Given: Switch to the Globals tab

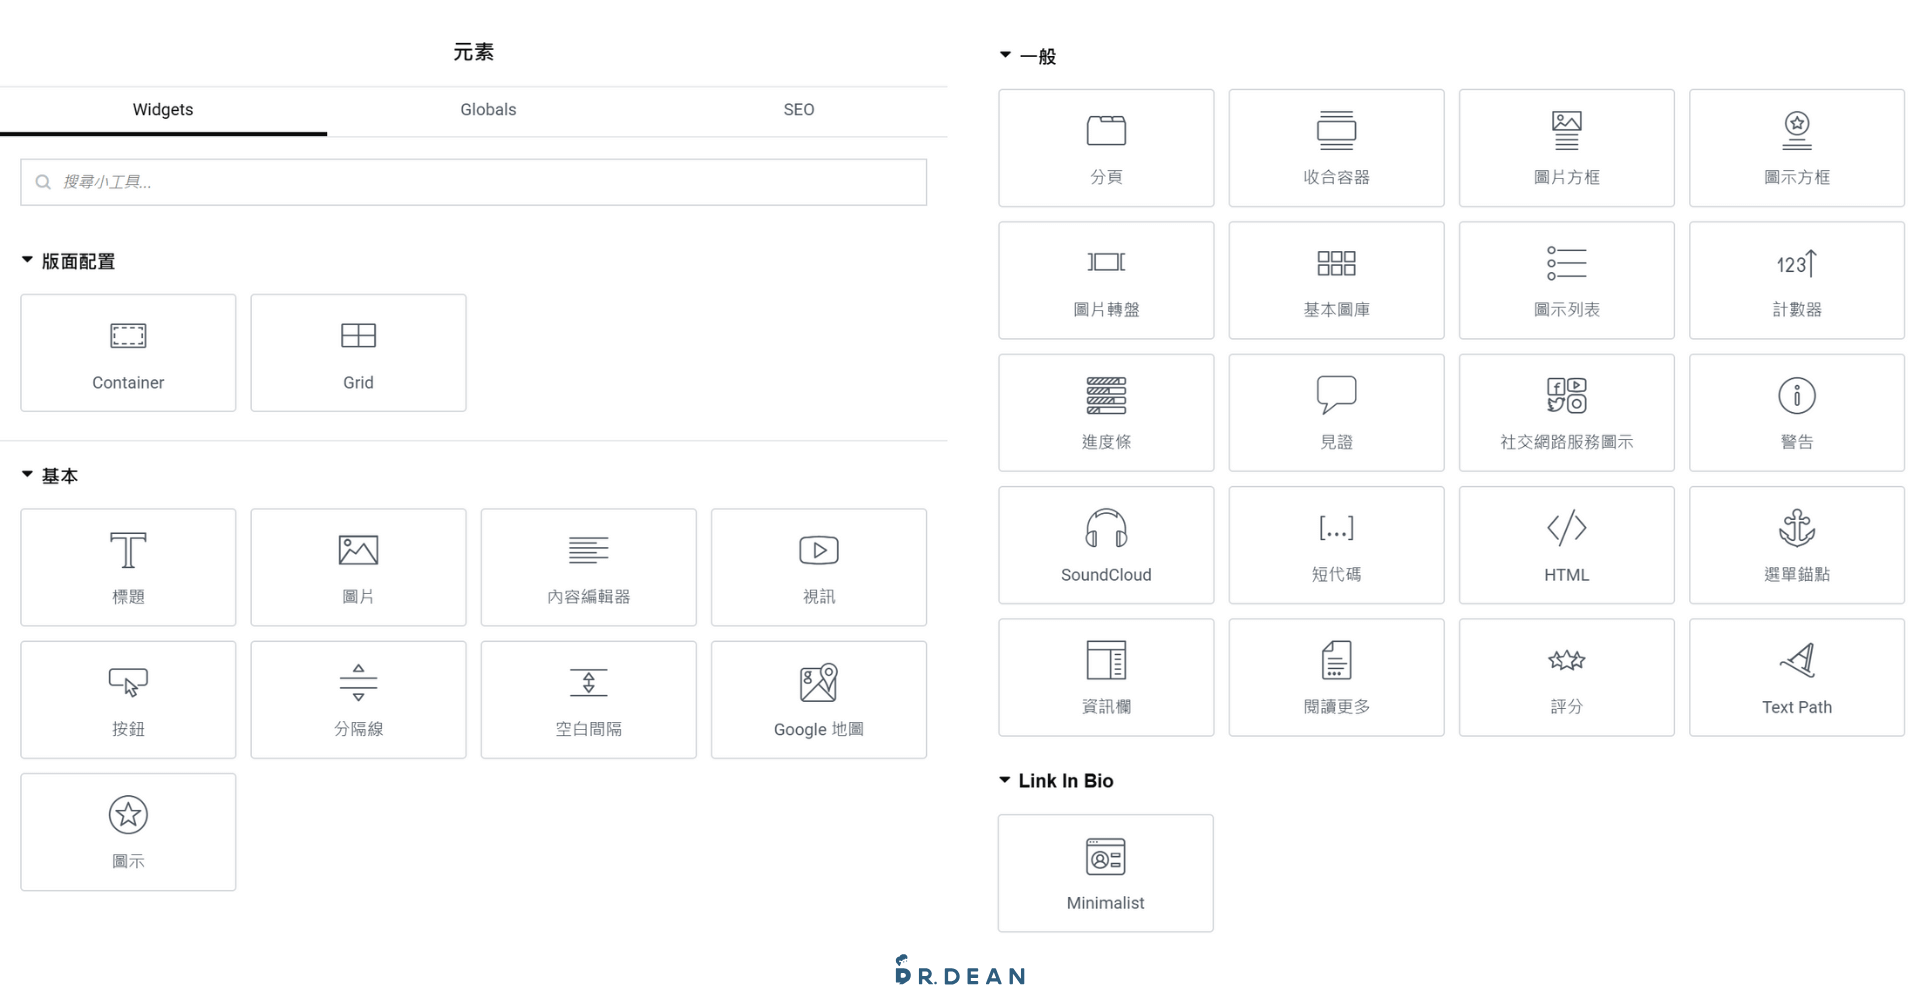Looking at the screenshot, I should (487, 110).
